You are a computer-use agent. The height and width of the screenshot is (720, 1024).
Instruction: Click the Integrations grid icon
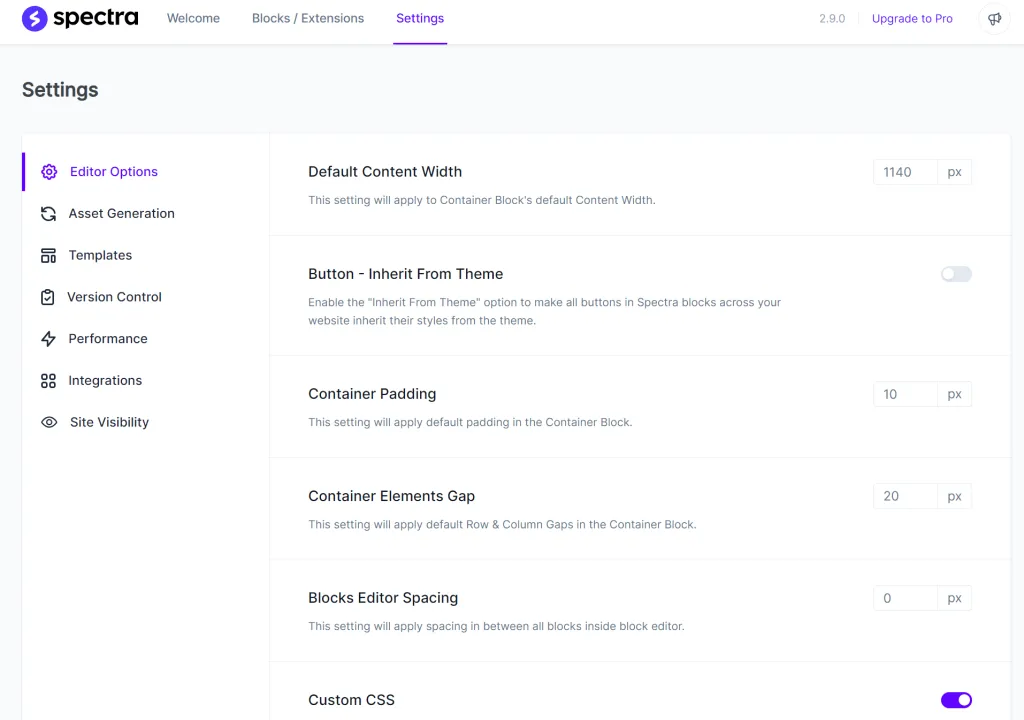[48, 381]
